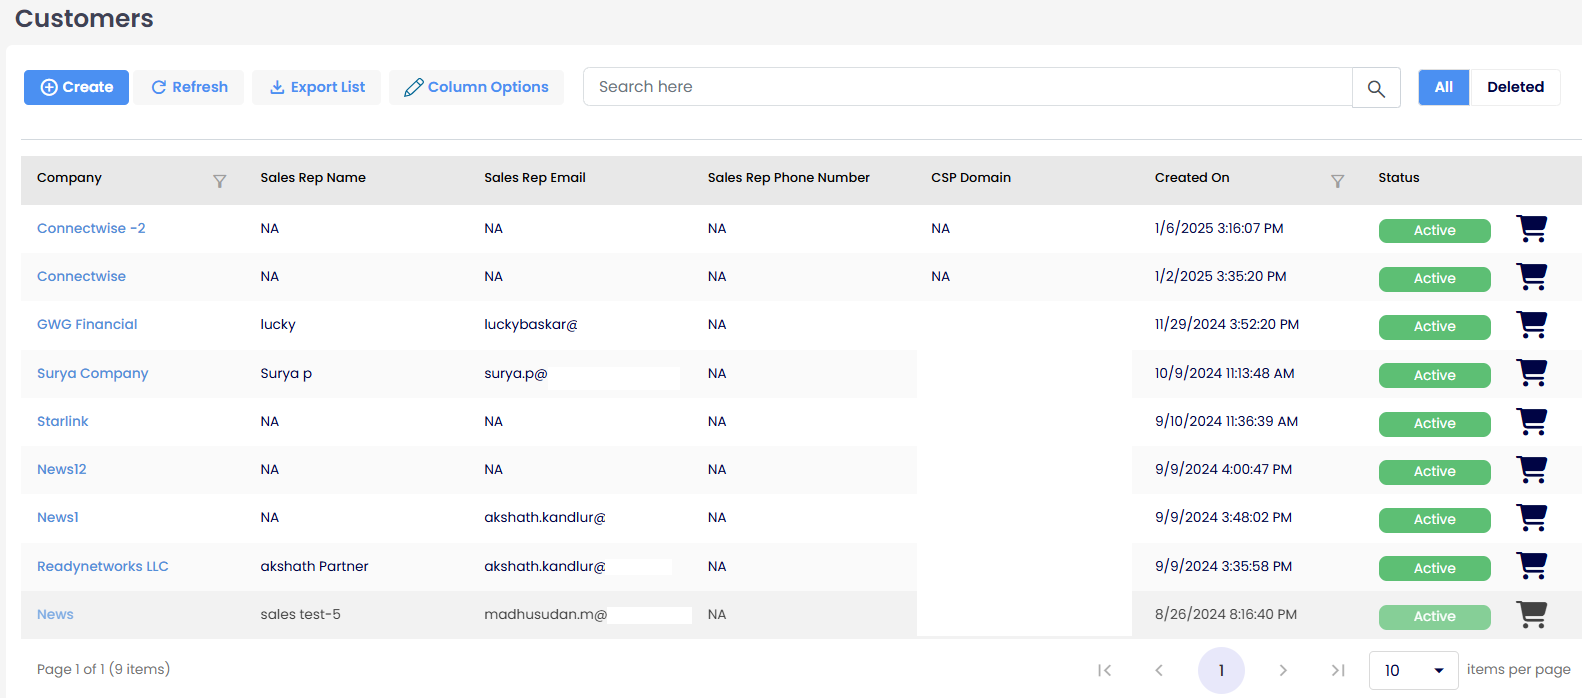This screenshot has height=698, width=1582.
Task: Open the Created On column filter icon
Action: pyautogui.click(x=1337, y=181)
